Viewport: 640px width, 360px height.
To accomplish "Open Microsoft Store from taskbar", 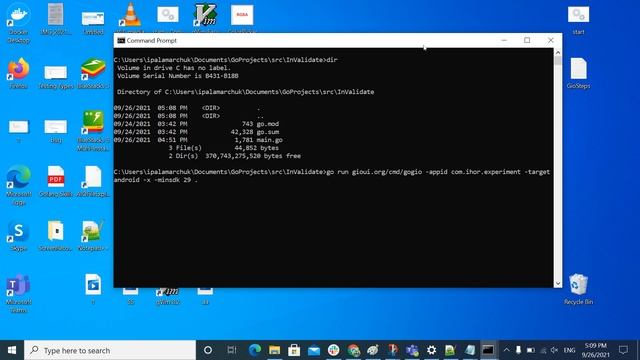I will (294, 350).
